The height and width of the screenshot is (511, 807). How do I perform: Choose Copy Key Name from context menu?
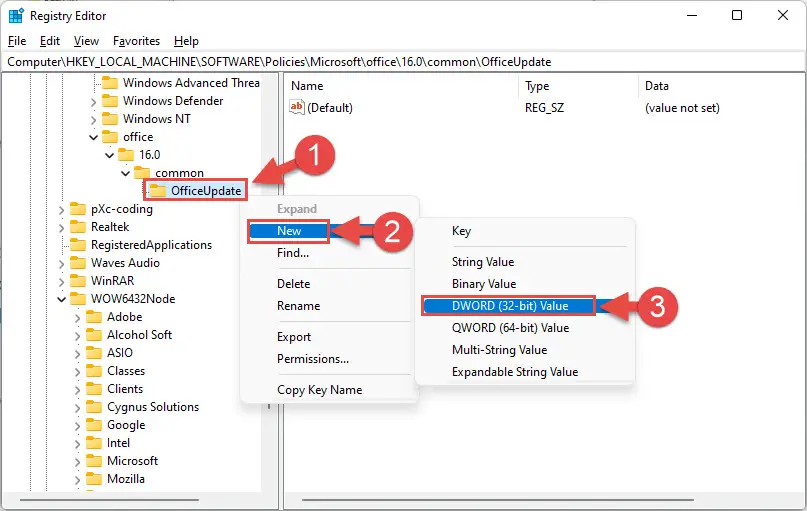pyautogui.click(x=319, y=390)
